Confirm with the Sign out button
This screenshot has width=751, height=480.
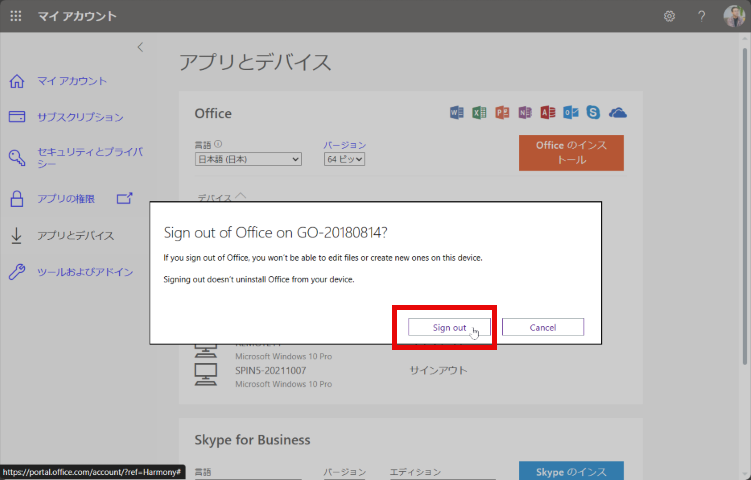449,327
